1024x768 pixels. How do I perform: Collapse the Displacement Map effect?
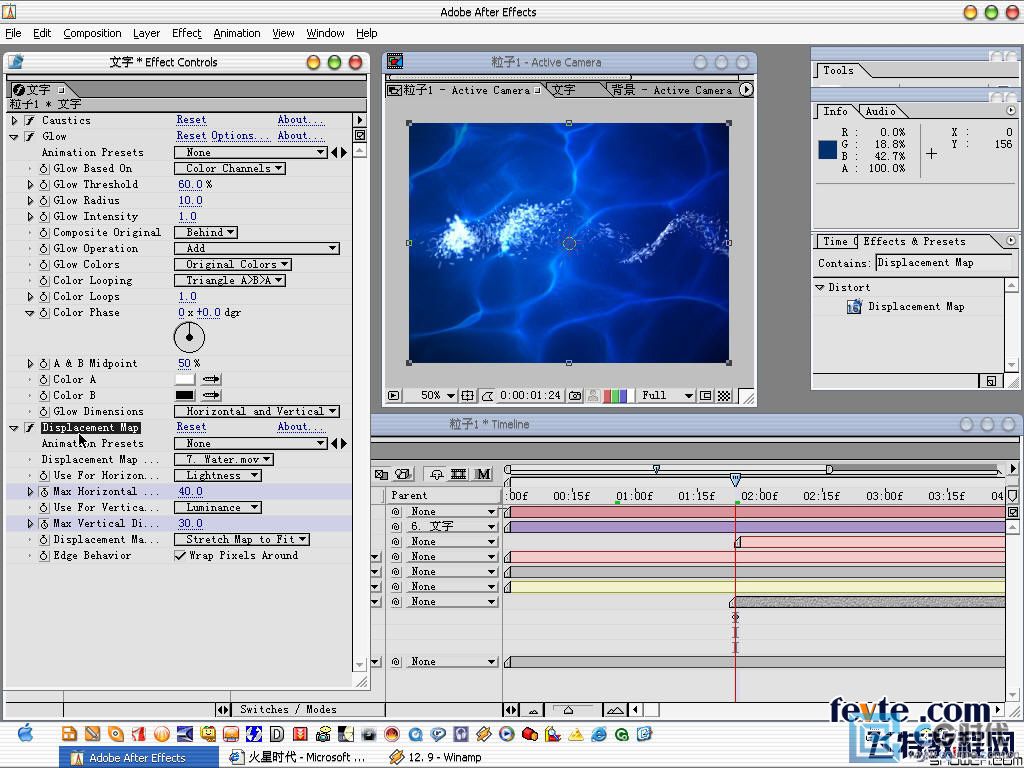(14, 428)
